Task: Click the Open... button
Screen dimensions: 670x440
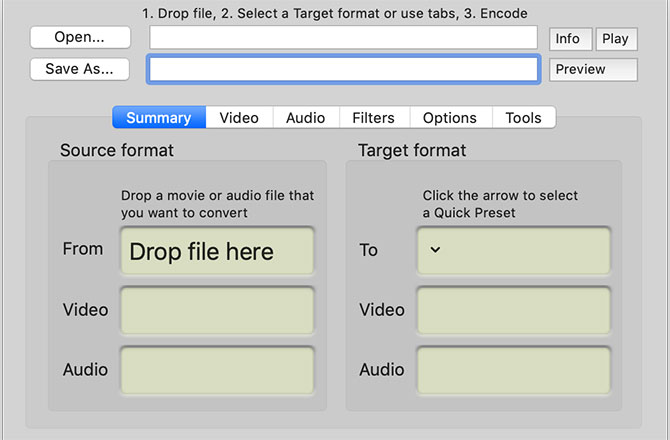Action: [x=80, y=37]
